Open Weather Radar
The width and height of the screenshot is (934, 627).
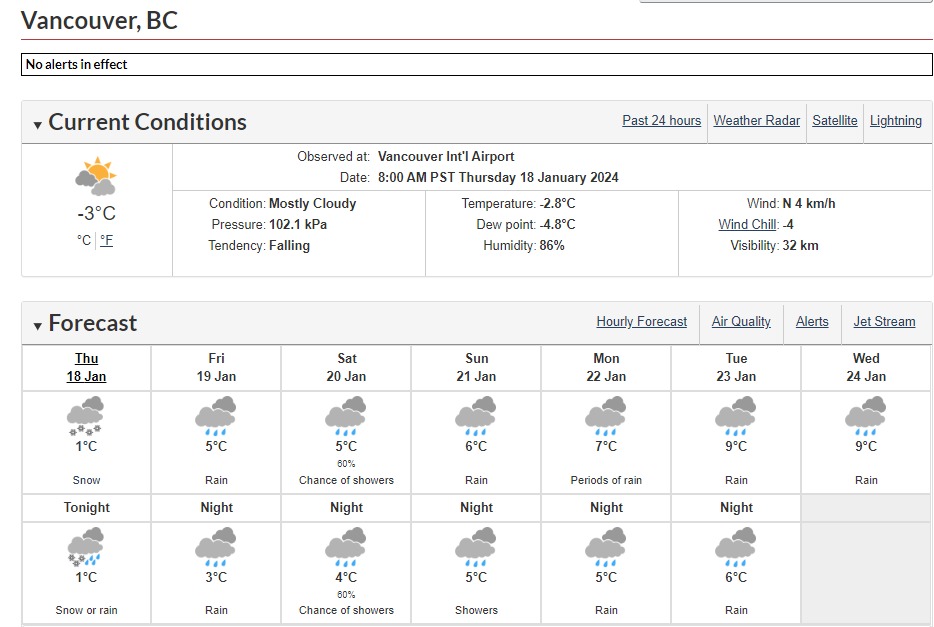coord(756,120)
